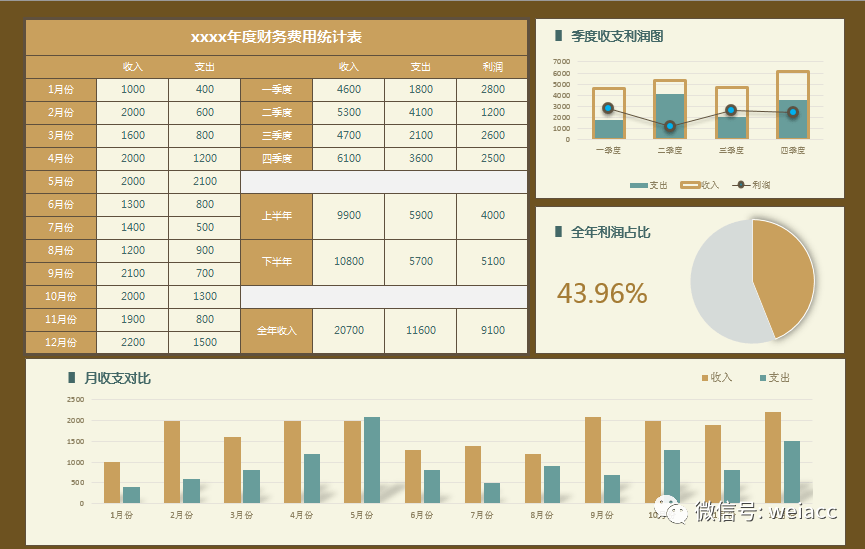The height and width of the screenshot is (549, 865).
Task: Click the 5月份 expense bar in monthly chart
Action: click(x=372, y=460)
